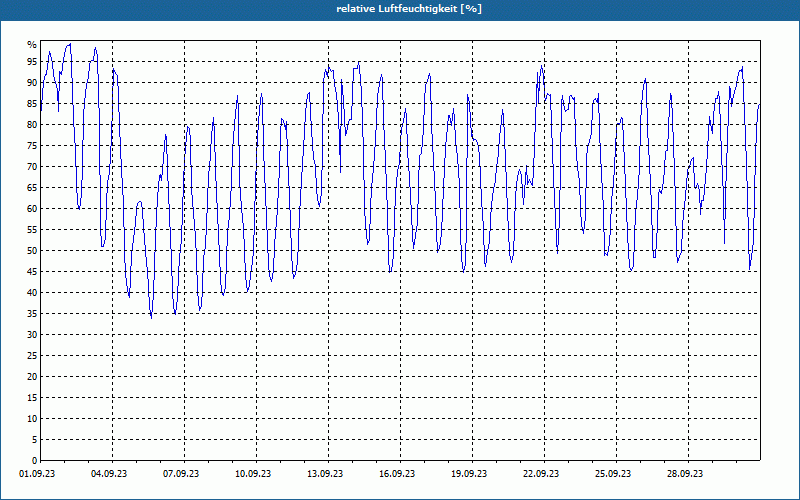Click the '5' y-axis value
800x500 pixels.
coord(34,440)
